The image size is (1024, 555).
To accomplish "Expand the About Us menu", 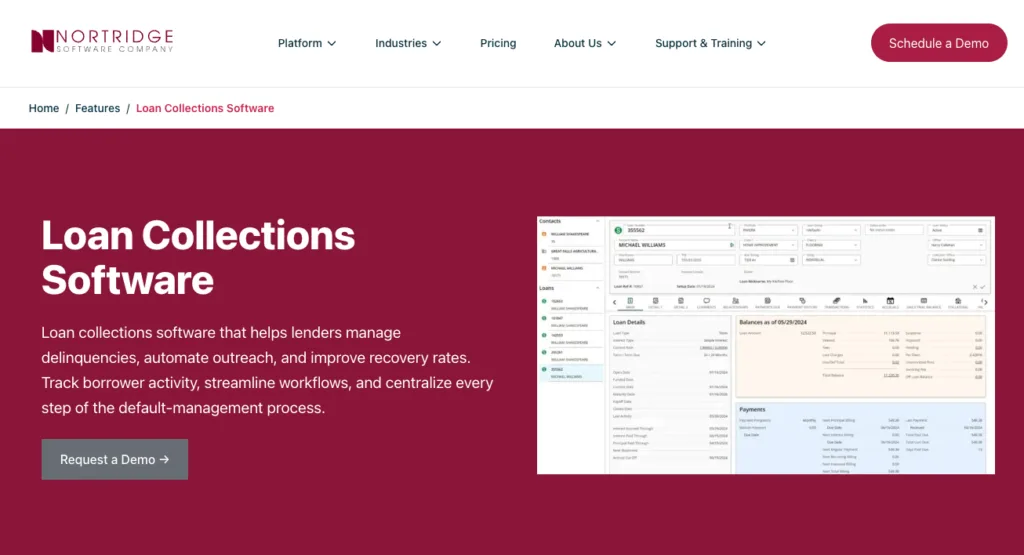I will (584, 43).
